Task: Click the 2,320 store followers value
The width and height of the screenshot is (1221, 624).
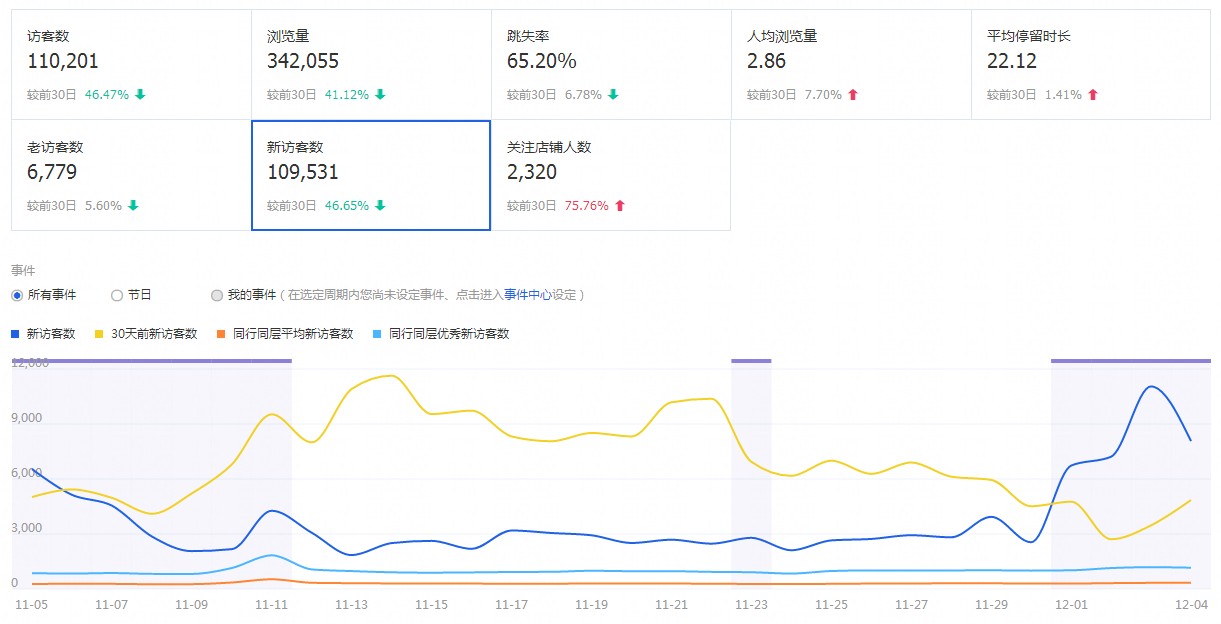Action: coord(532,172)
